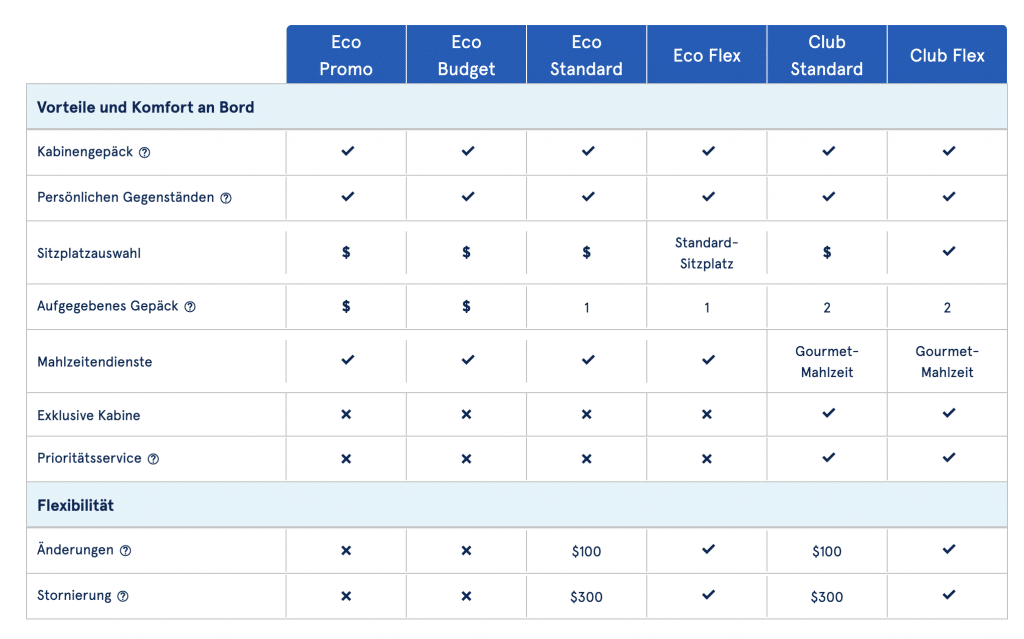
Task: Click the Standard-Sitzplatz text under Eco Flex
Action: [707, 253]
